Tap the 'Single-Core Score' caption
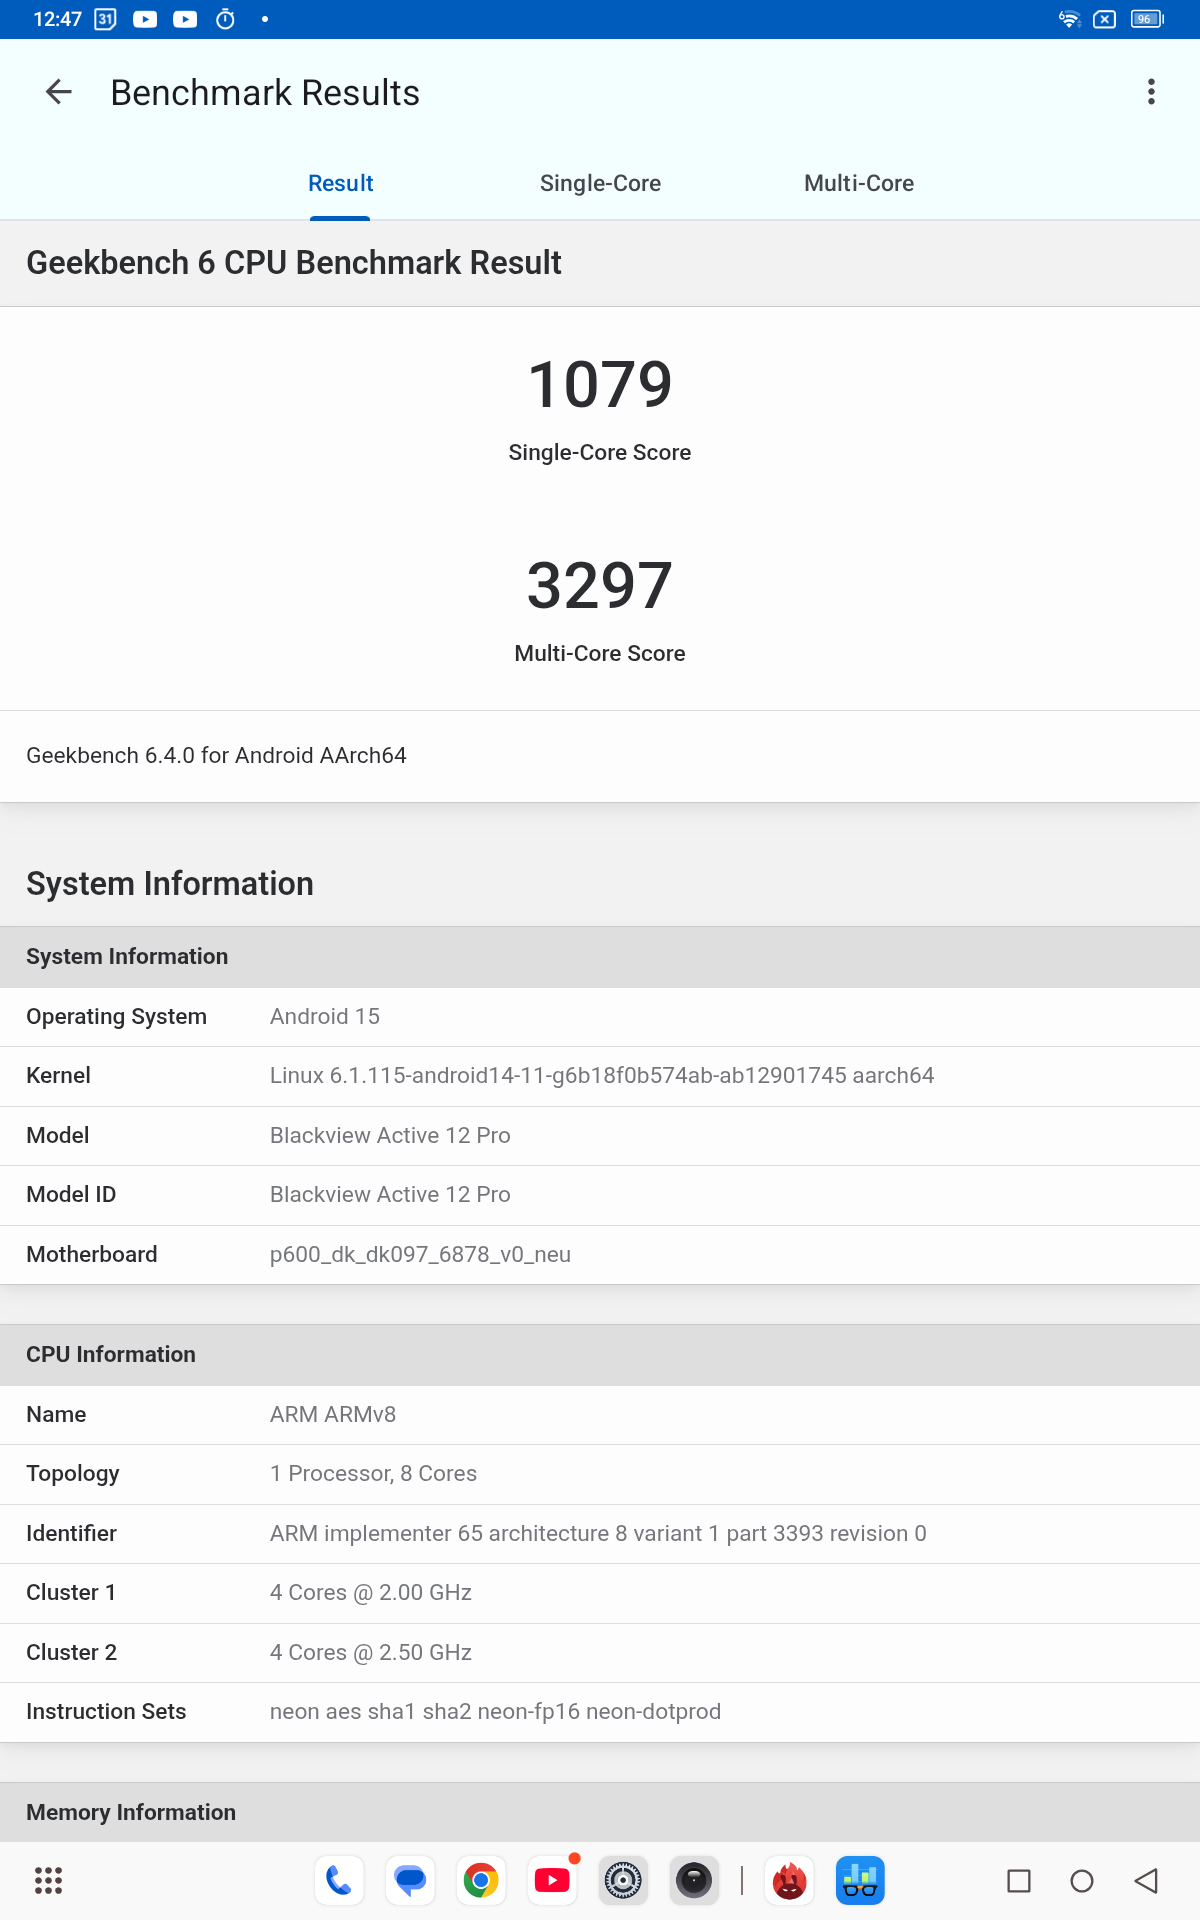 coord(600,452)
